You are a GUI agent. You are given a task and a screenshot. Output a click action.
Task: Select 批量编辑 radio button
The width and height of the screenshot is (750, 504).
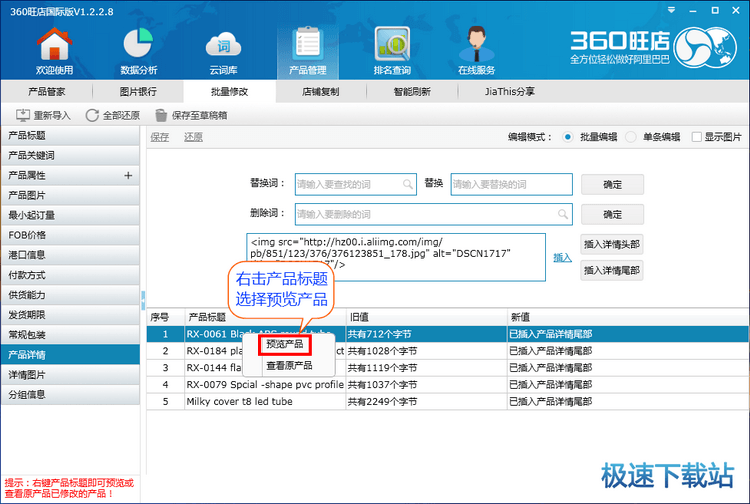(567, 137)
